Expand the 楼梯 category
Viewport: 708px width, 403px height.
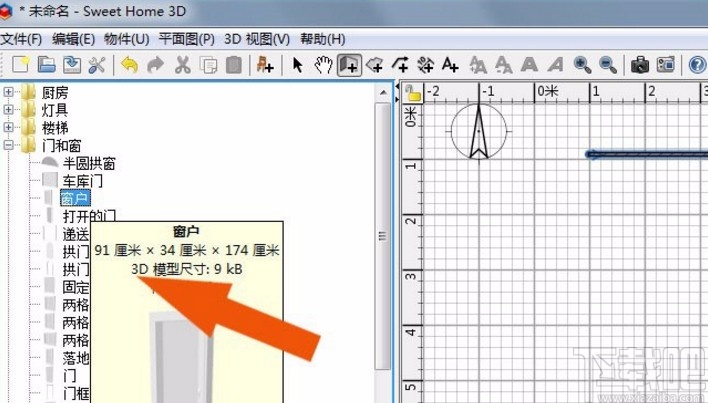[x=9, y=127]
